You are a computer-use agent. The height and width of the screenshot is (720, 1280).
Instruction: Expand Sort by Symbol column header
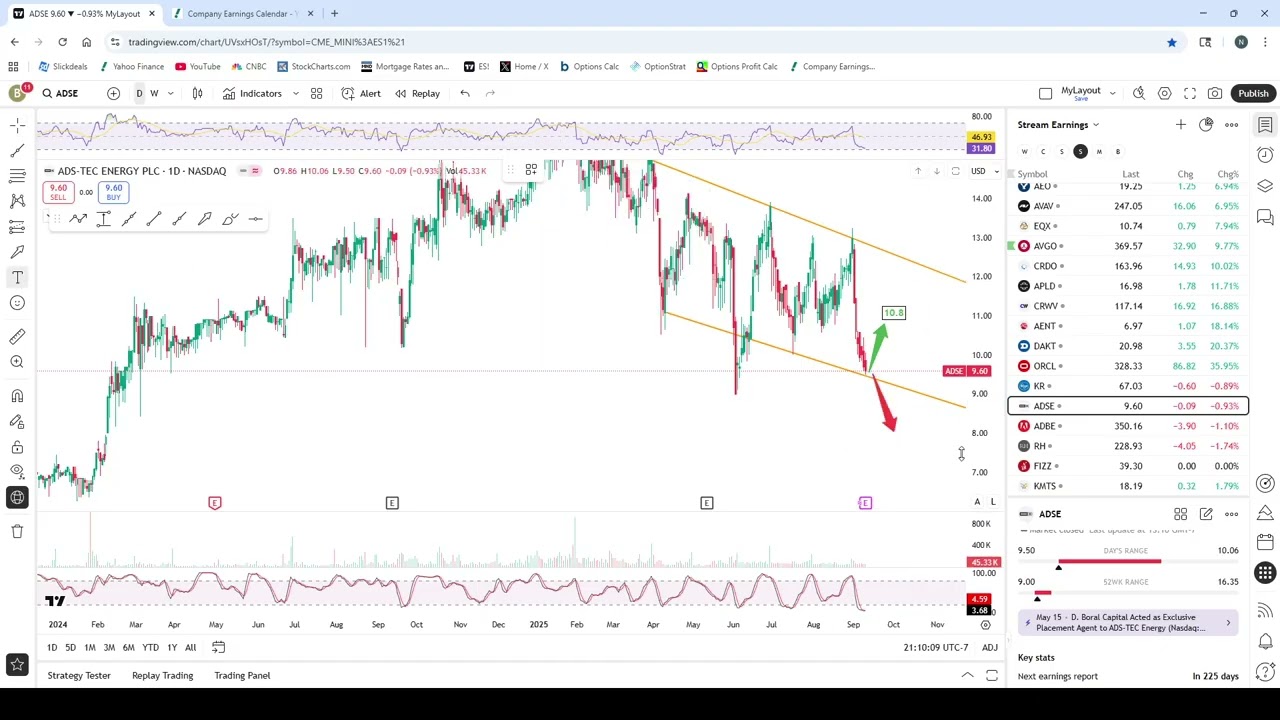click(1032, 174)
